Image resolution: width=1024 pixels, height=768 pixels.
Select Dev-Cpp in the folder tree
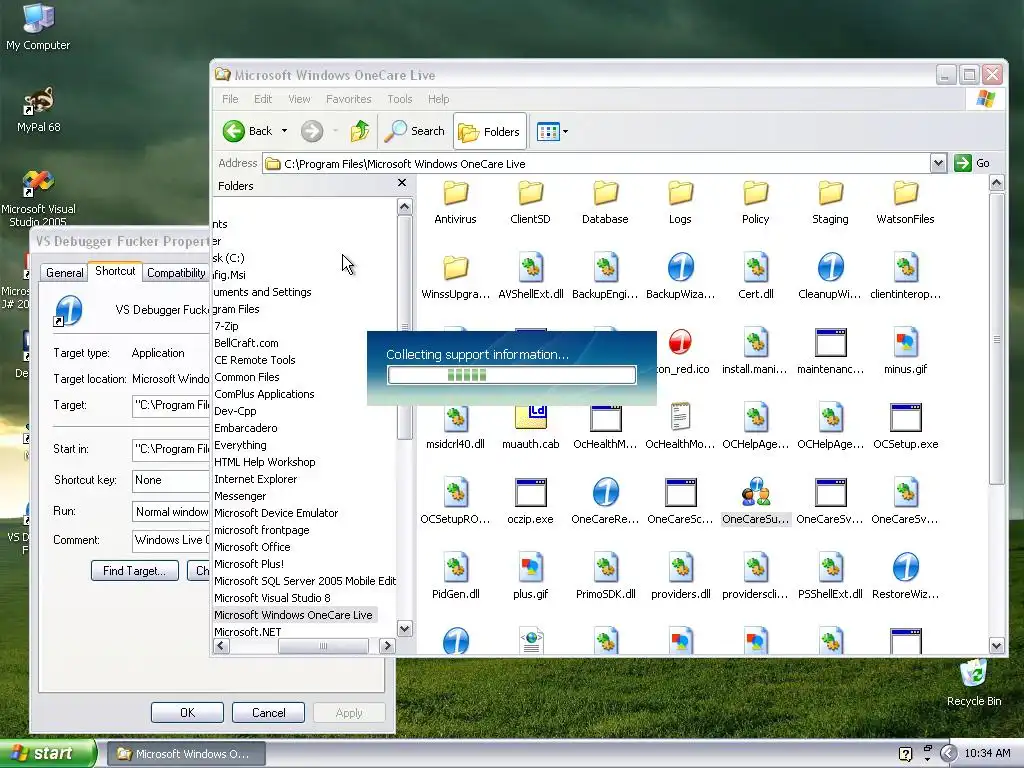tap(235, 411)
